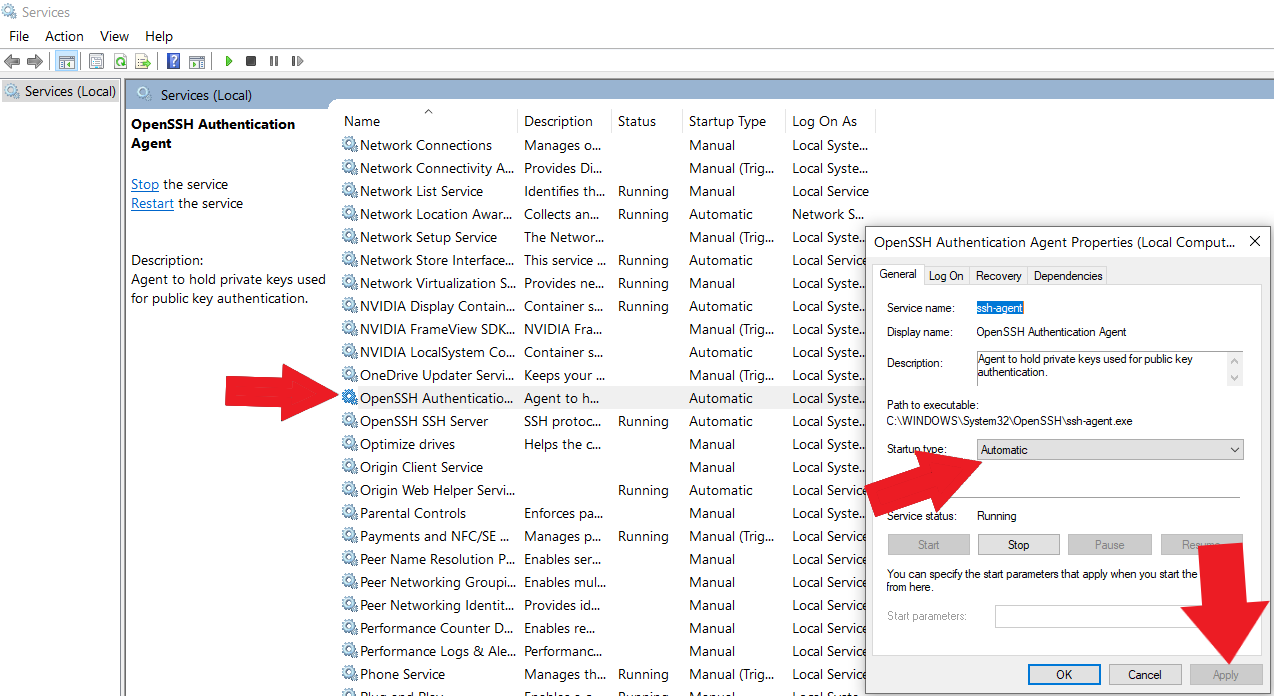Click the highlighted ssh-agent service name field
This screenshot has height=696, width=1274.
[x=1000, y=308]
